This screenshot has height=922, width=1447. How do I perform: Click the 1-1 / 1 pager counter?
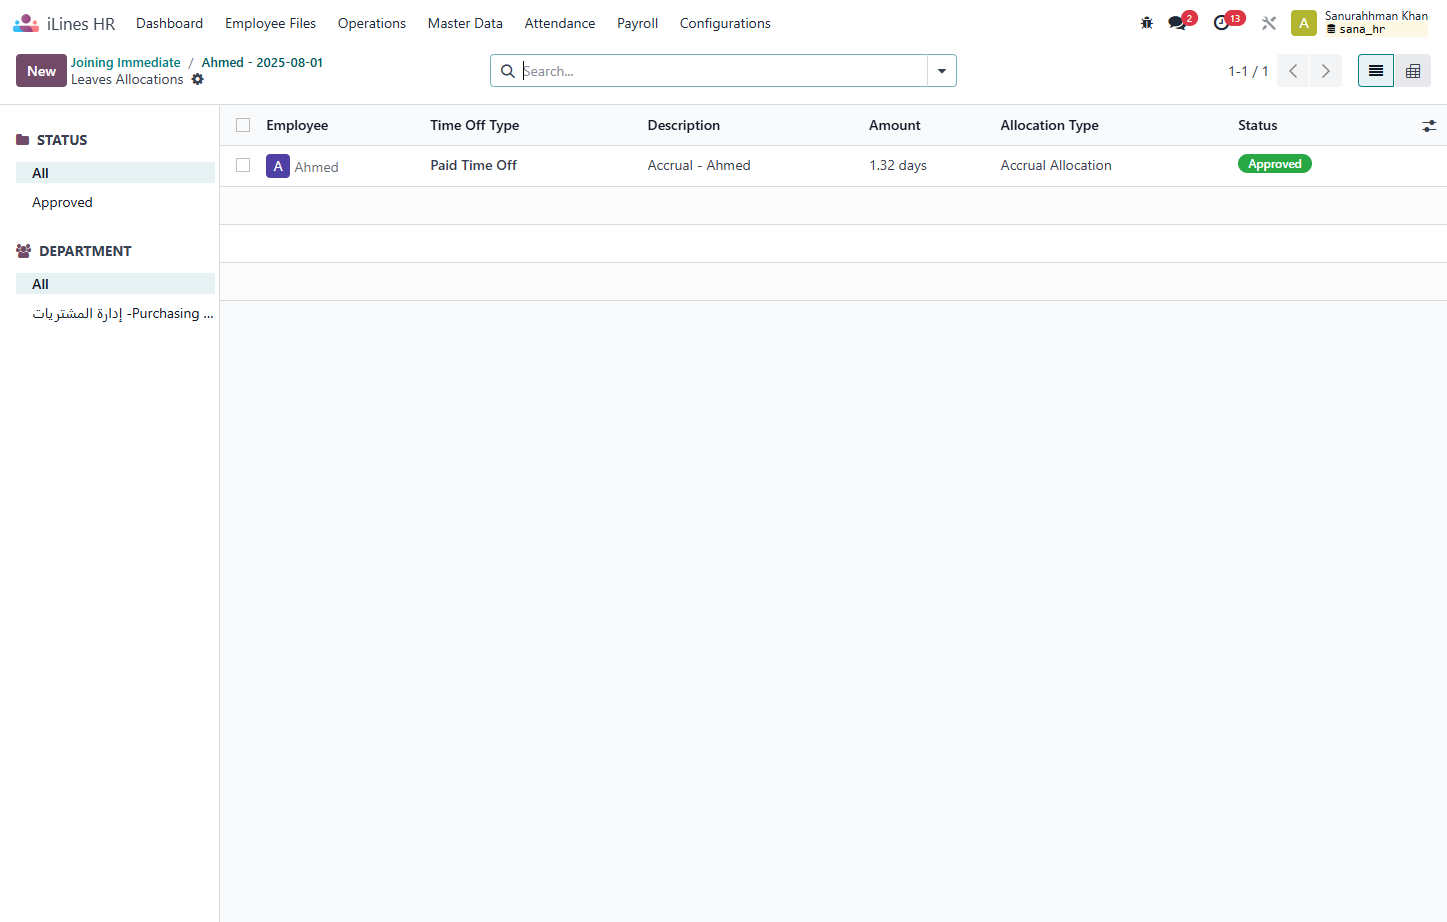pyautogui.click(x=1248, y=71)
